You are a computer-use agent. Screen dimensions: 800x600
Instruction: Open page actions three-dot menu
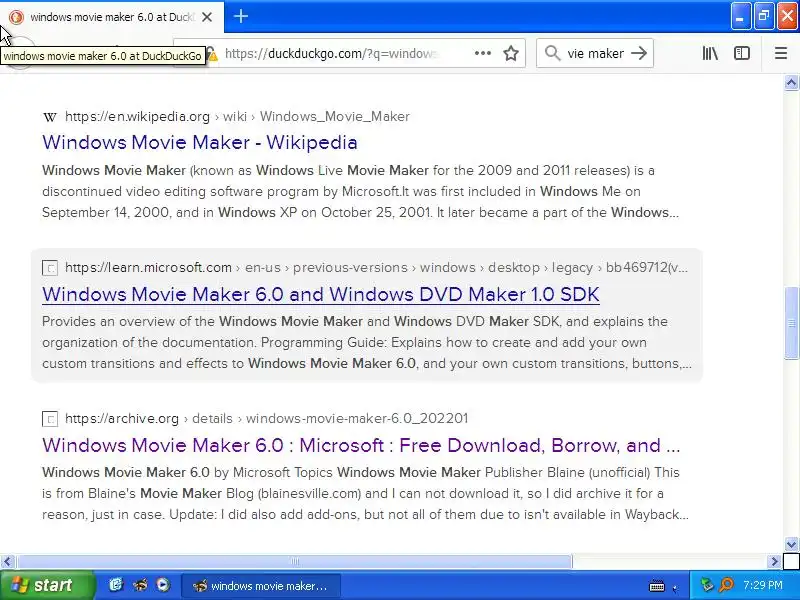click(483, 53)
